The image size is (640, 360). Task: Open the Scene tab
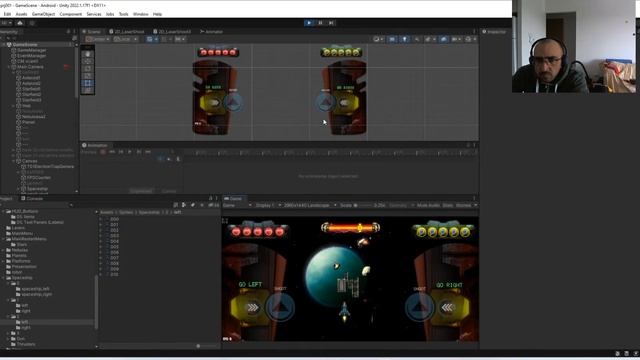(92, 31)
